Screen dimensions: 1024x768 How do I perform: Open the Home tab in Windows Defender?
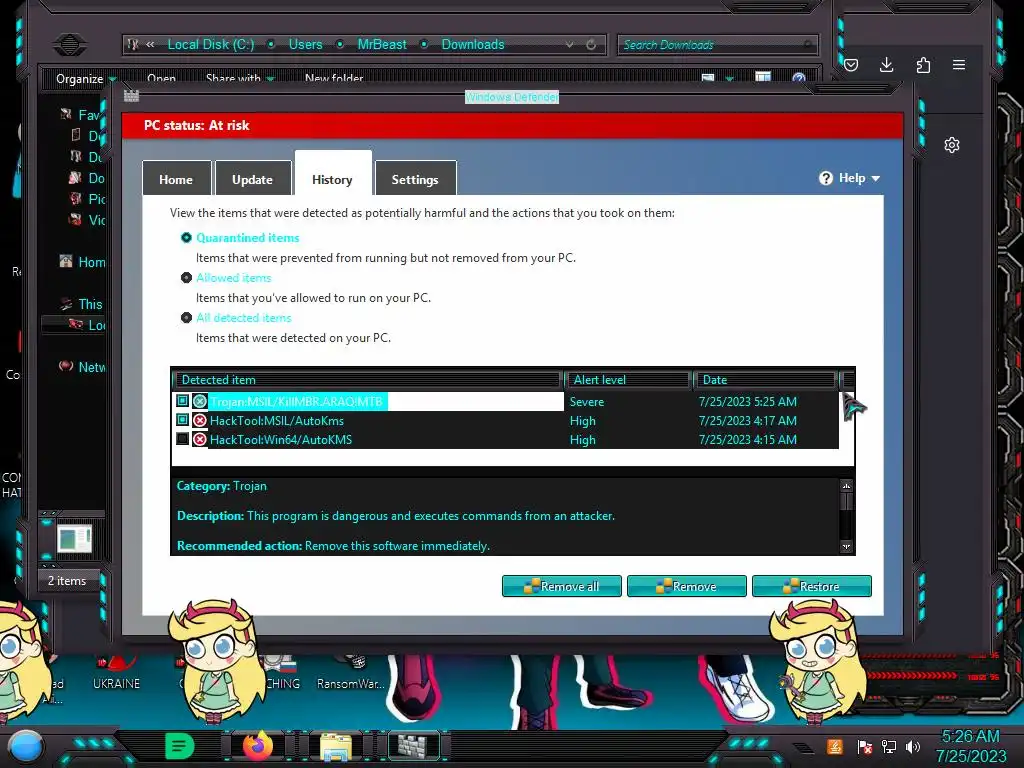176,179
